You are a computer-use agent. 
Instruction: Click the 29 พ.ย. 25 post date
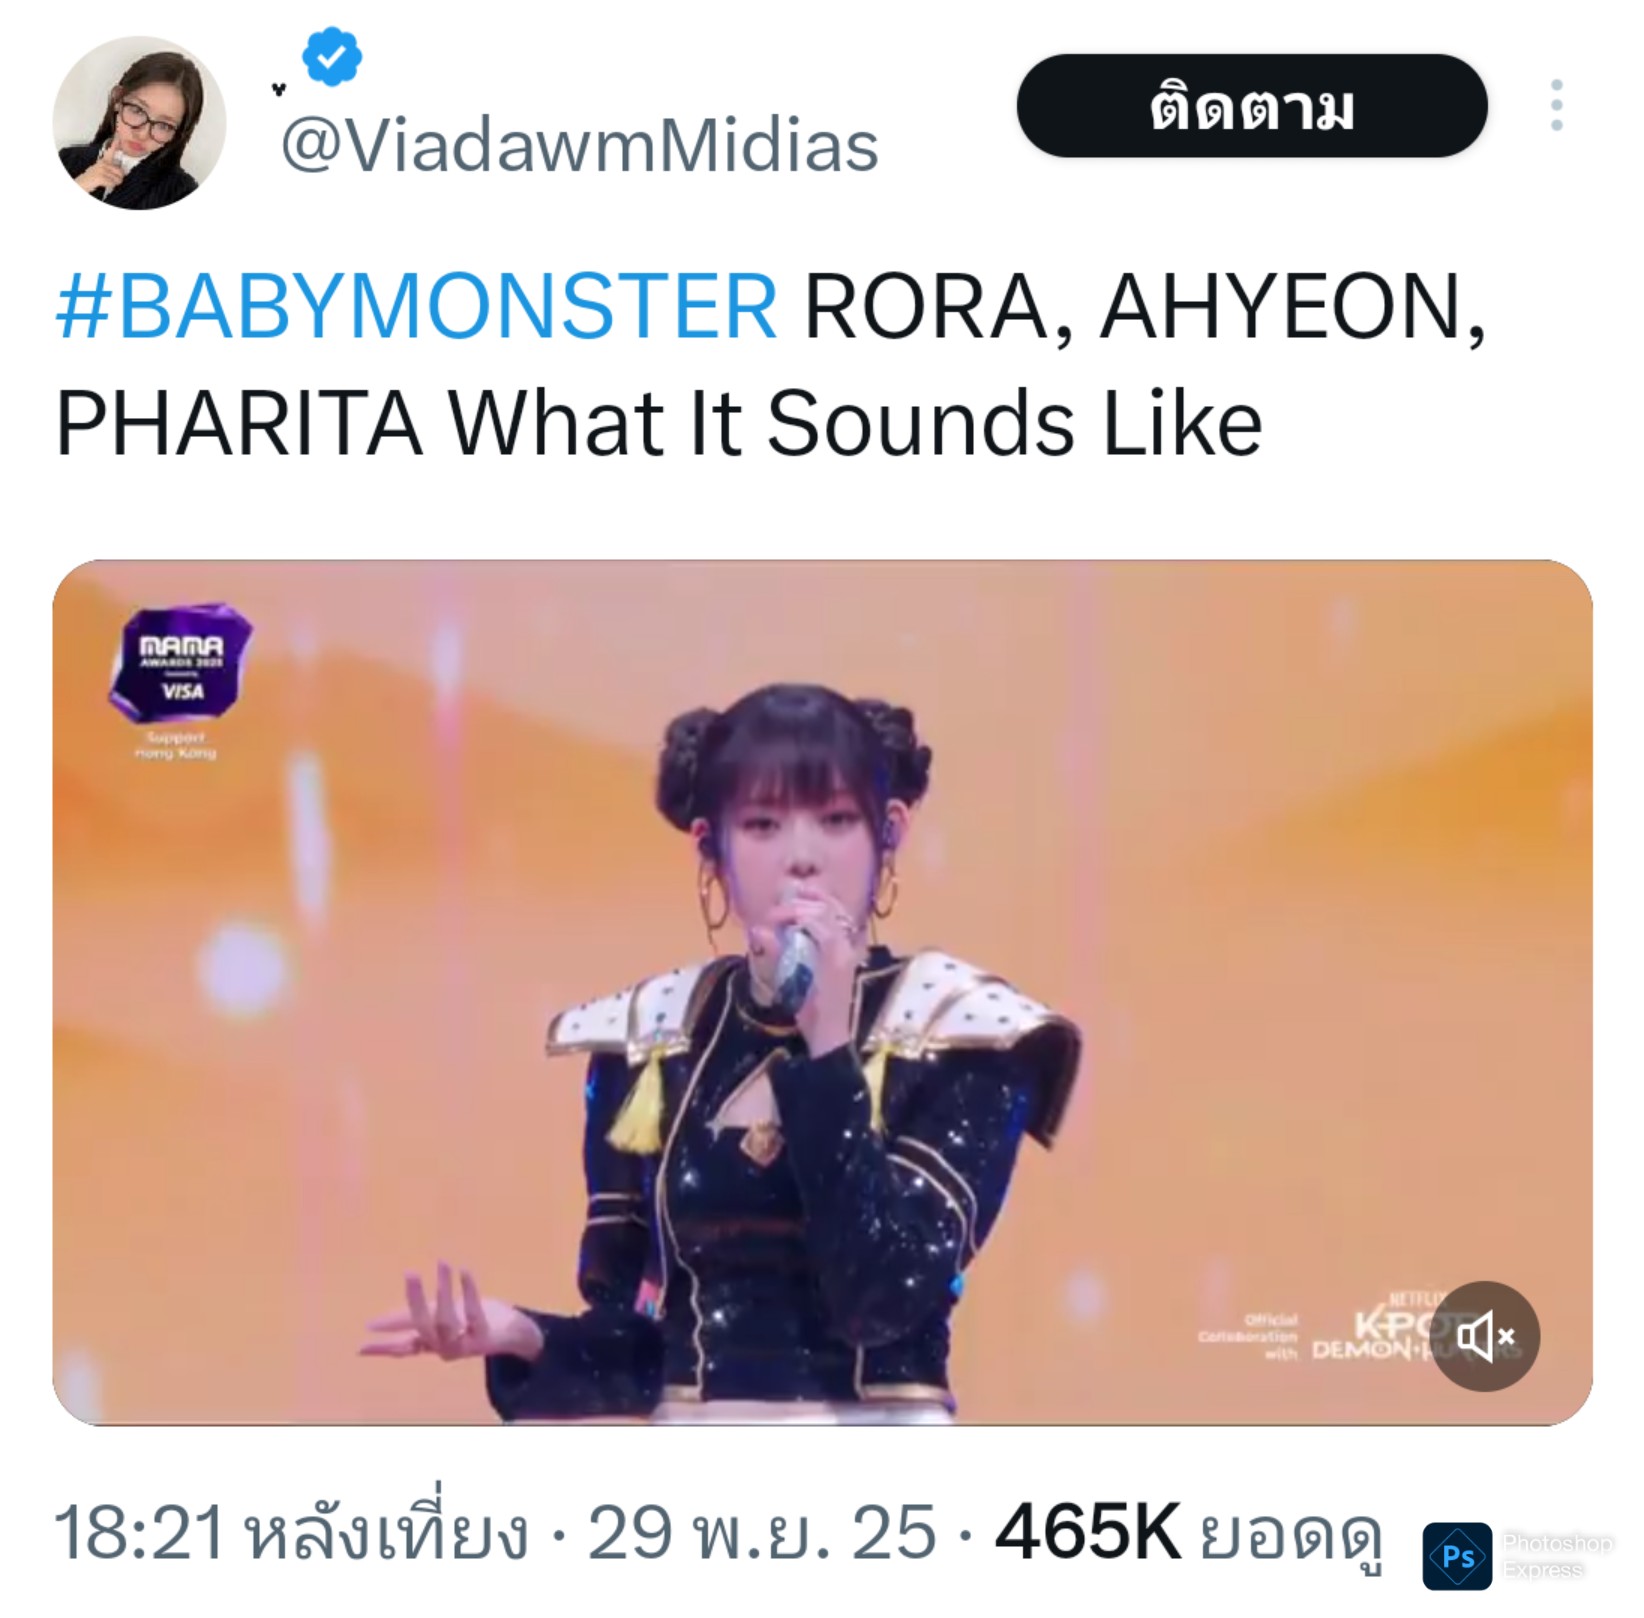tap(762, 1533)
